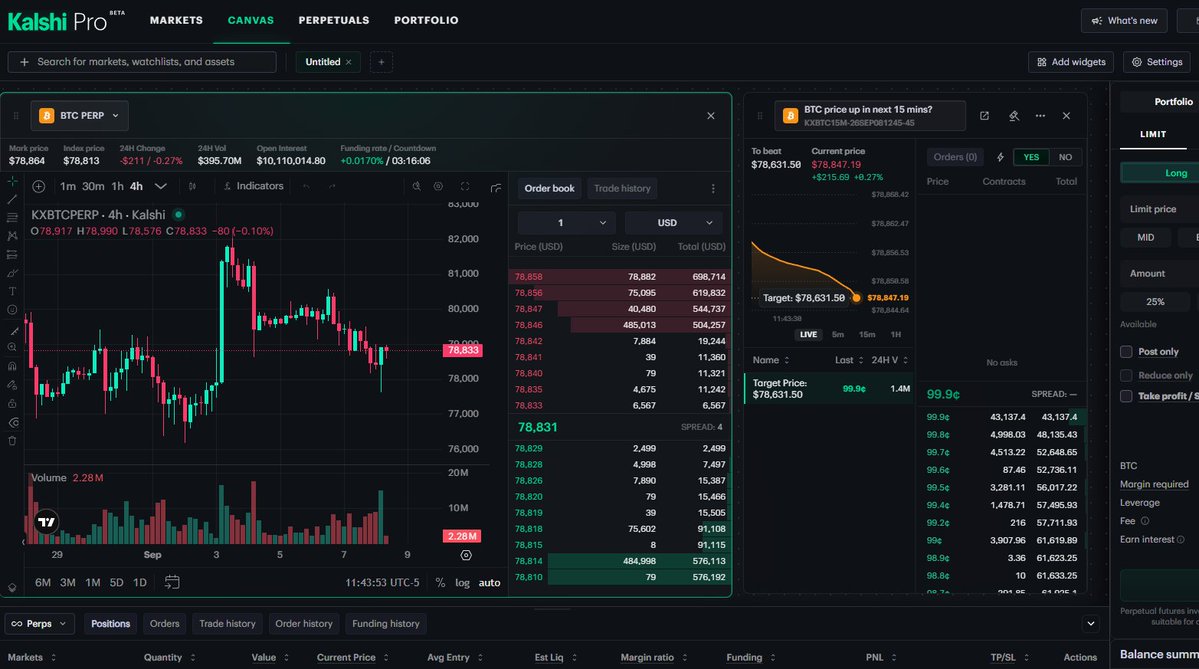The width and height of the screenshot is (1199, 669).
Task: Enable the Take profit checkbox
Action: 1126,396
